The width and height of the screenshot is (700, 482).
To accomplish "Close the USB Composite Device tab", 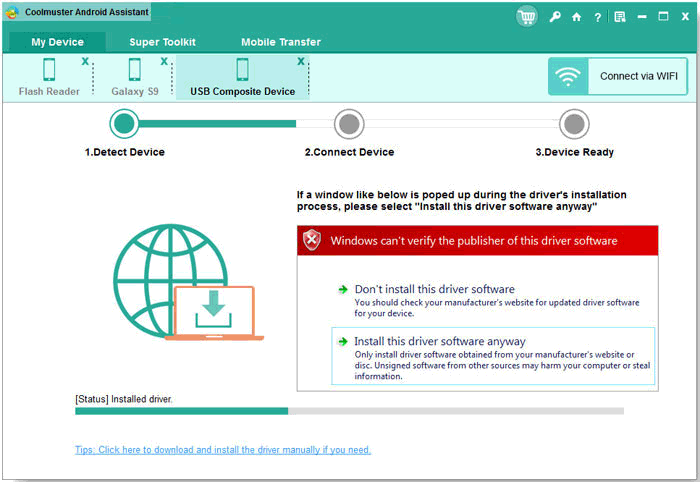I will point(301,62).
